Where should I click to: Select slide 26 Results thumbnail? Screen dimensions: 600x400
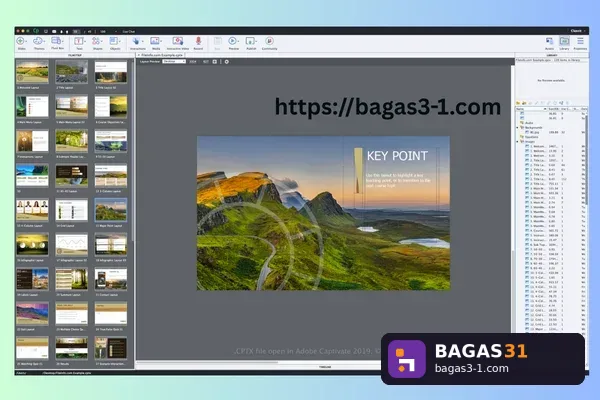pyautogui.click(x=72, y=348)
